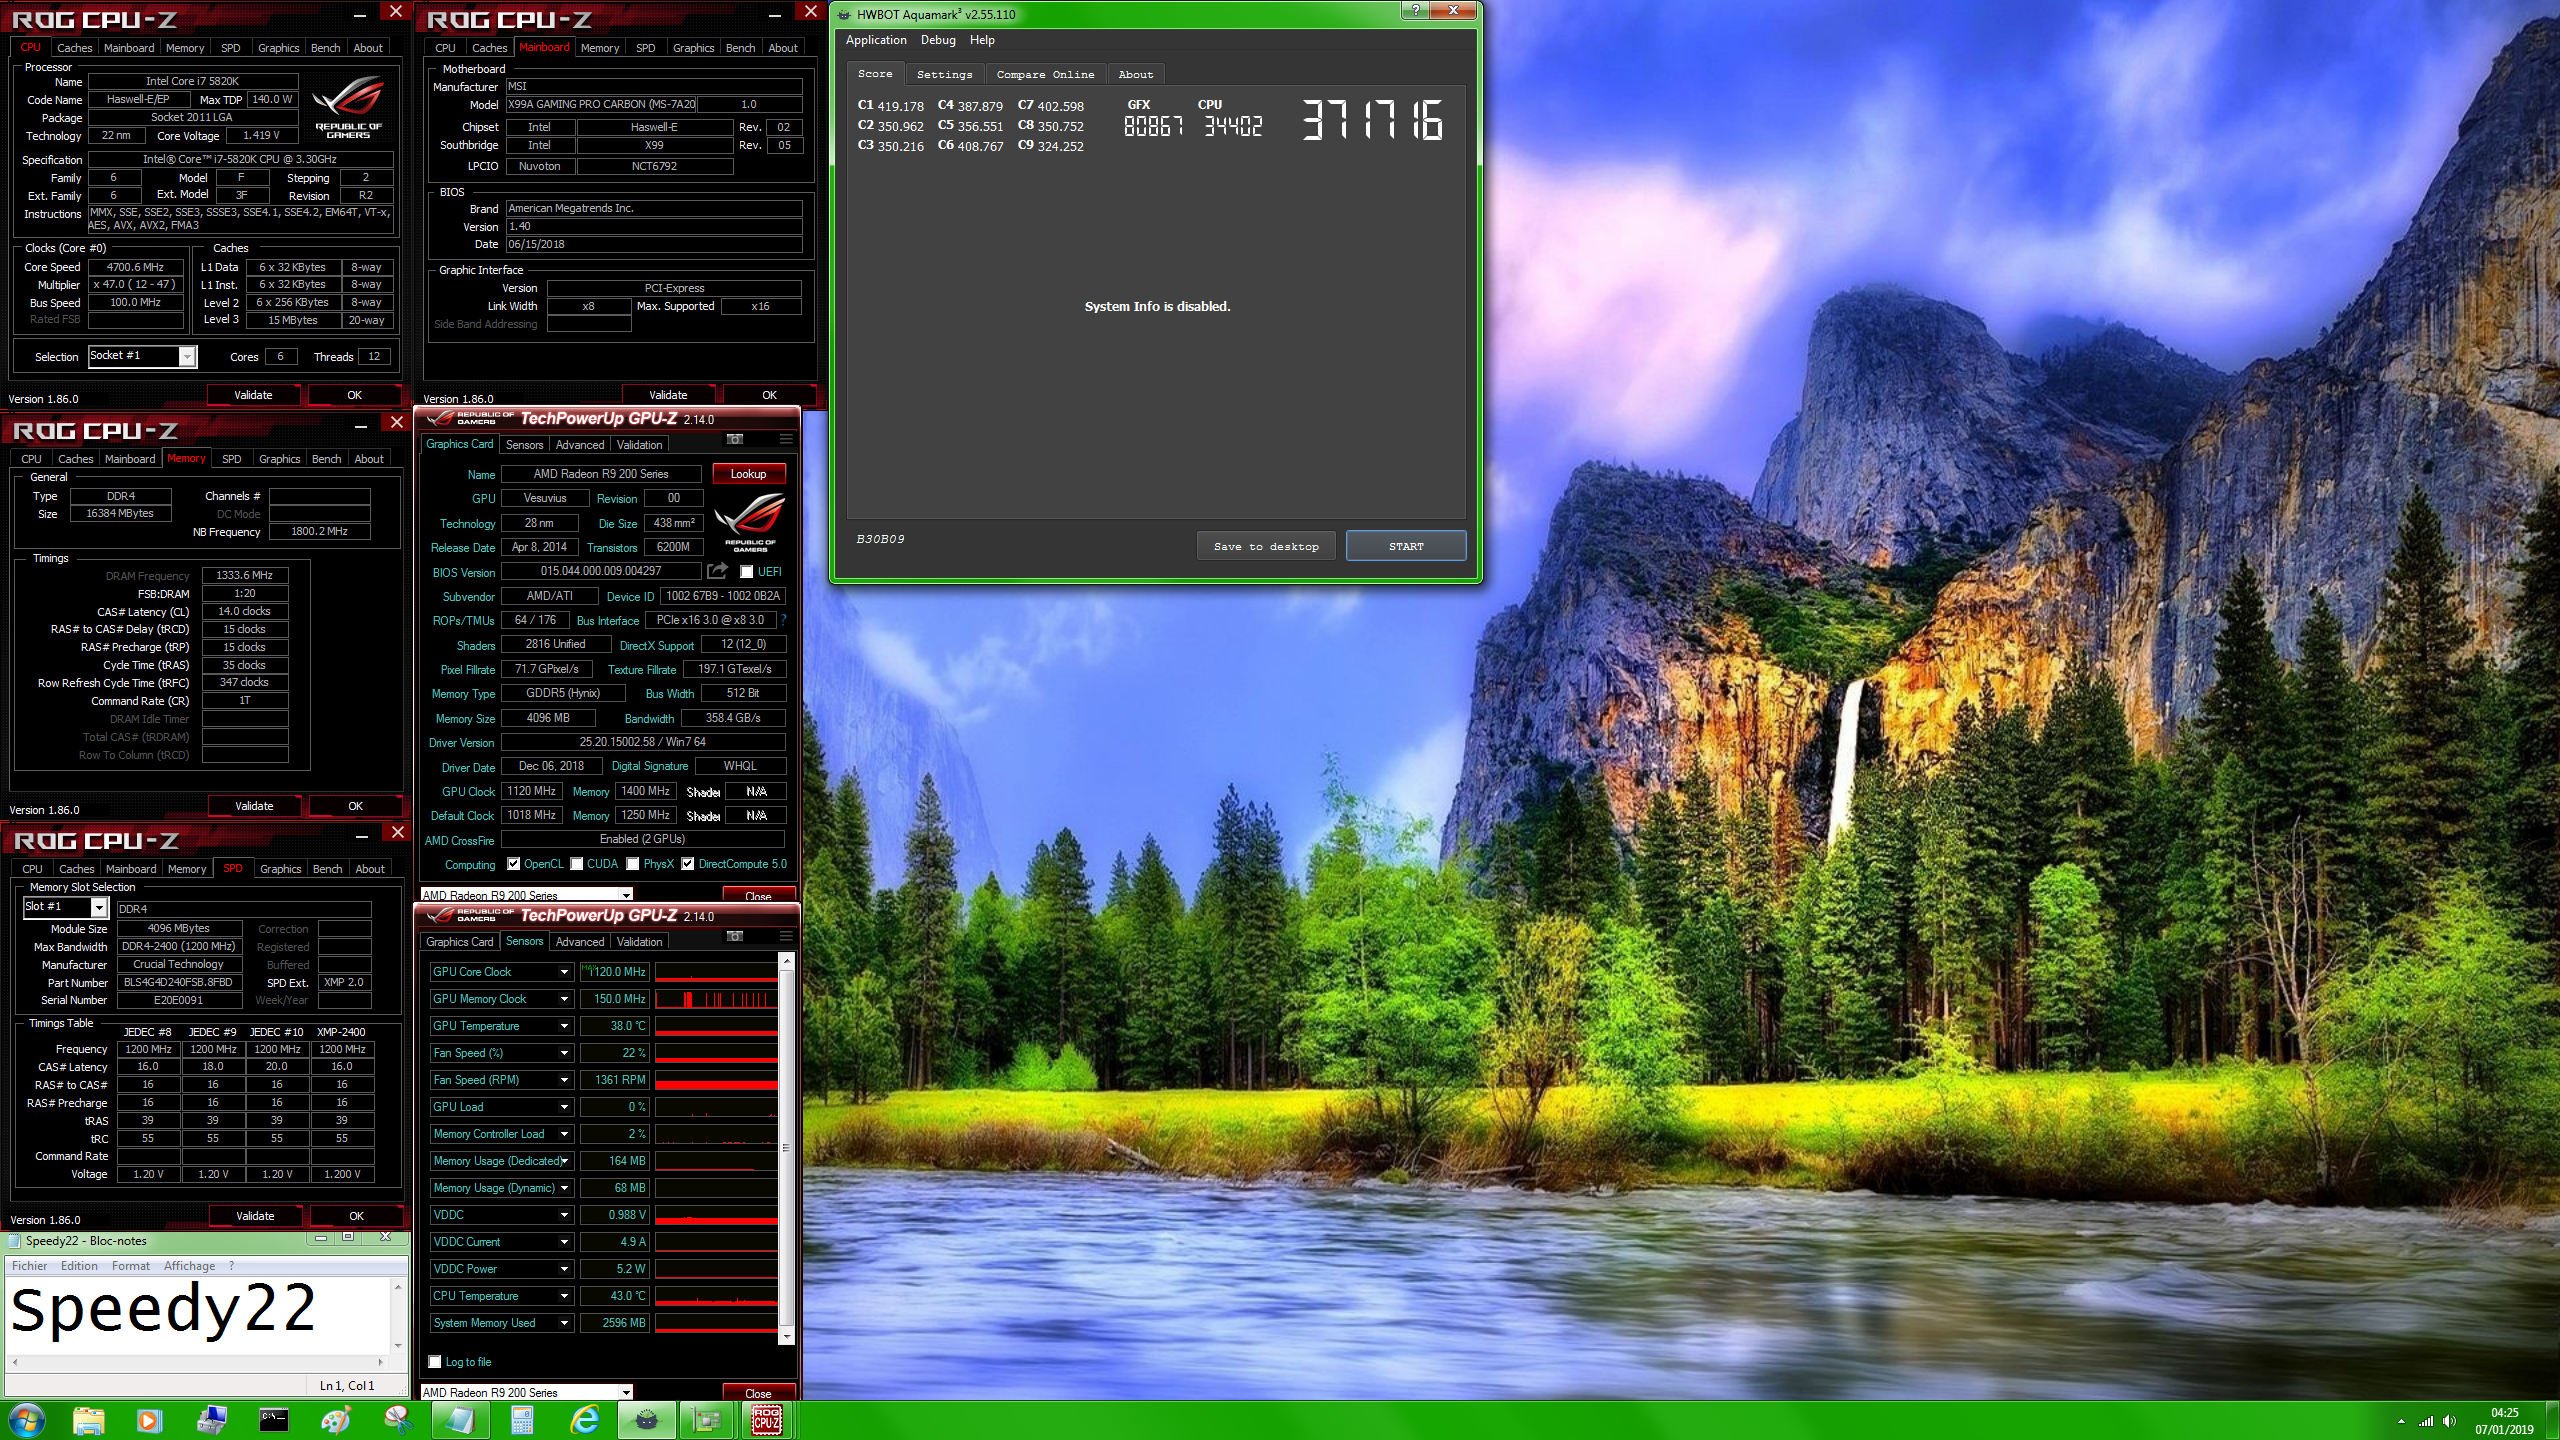Open Calculator from the taskbar
The width and height of the screenshot is (2560, 1440).
522,1420
